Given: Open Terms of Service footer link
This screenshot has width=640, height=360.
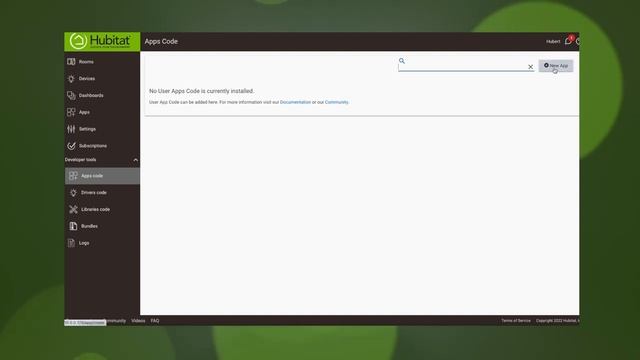Looking at the screenshot, I should tap(516, 321).
